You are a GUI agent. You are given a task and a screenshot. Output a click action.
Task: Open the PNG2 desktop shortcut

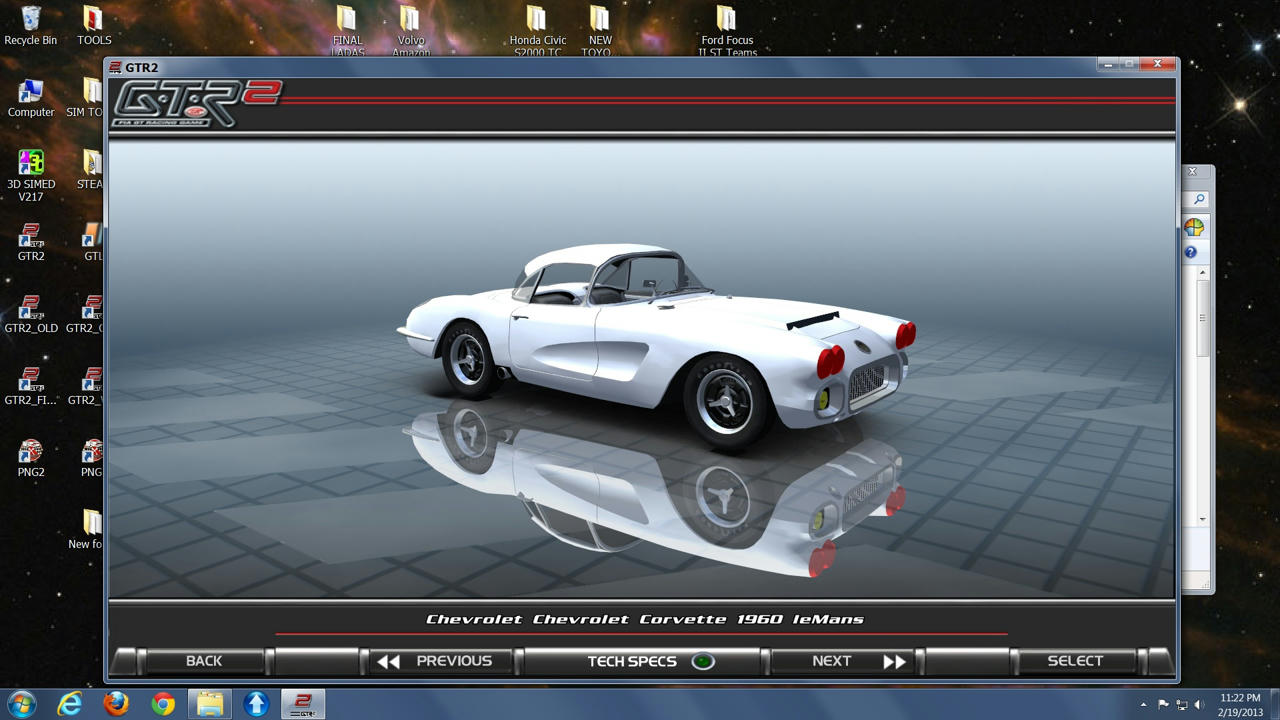click(30, 458)
